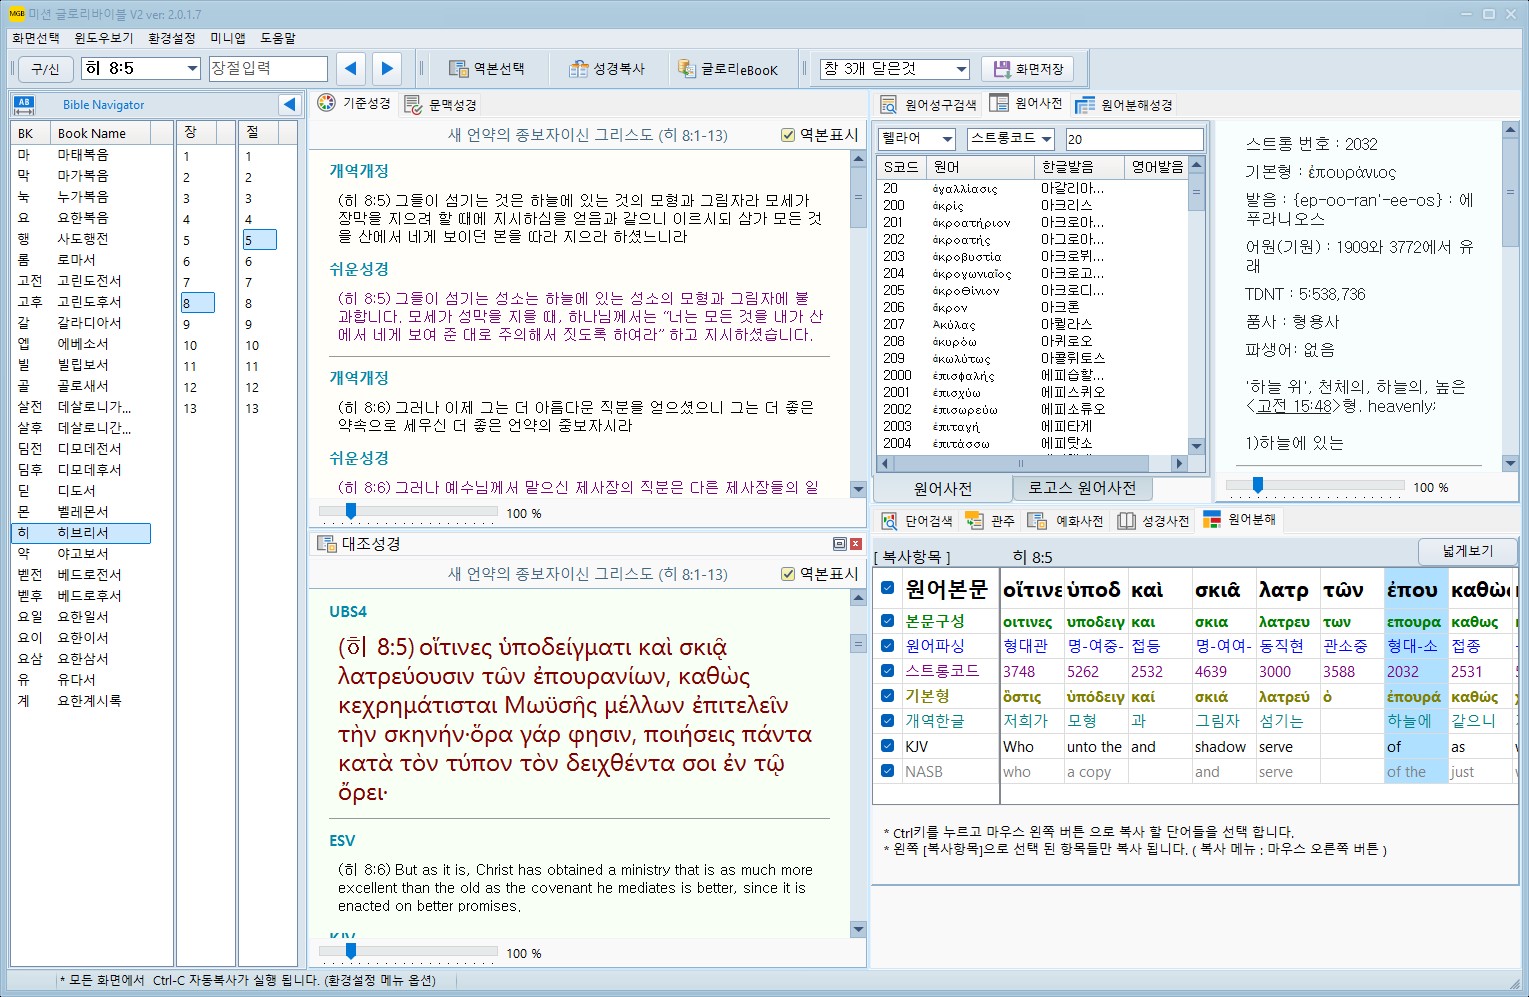Toggle the KJV row checkbox
The width and height of the screenshot is (1529, 997).
(887, 746)
